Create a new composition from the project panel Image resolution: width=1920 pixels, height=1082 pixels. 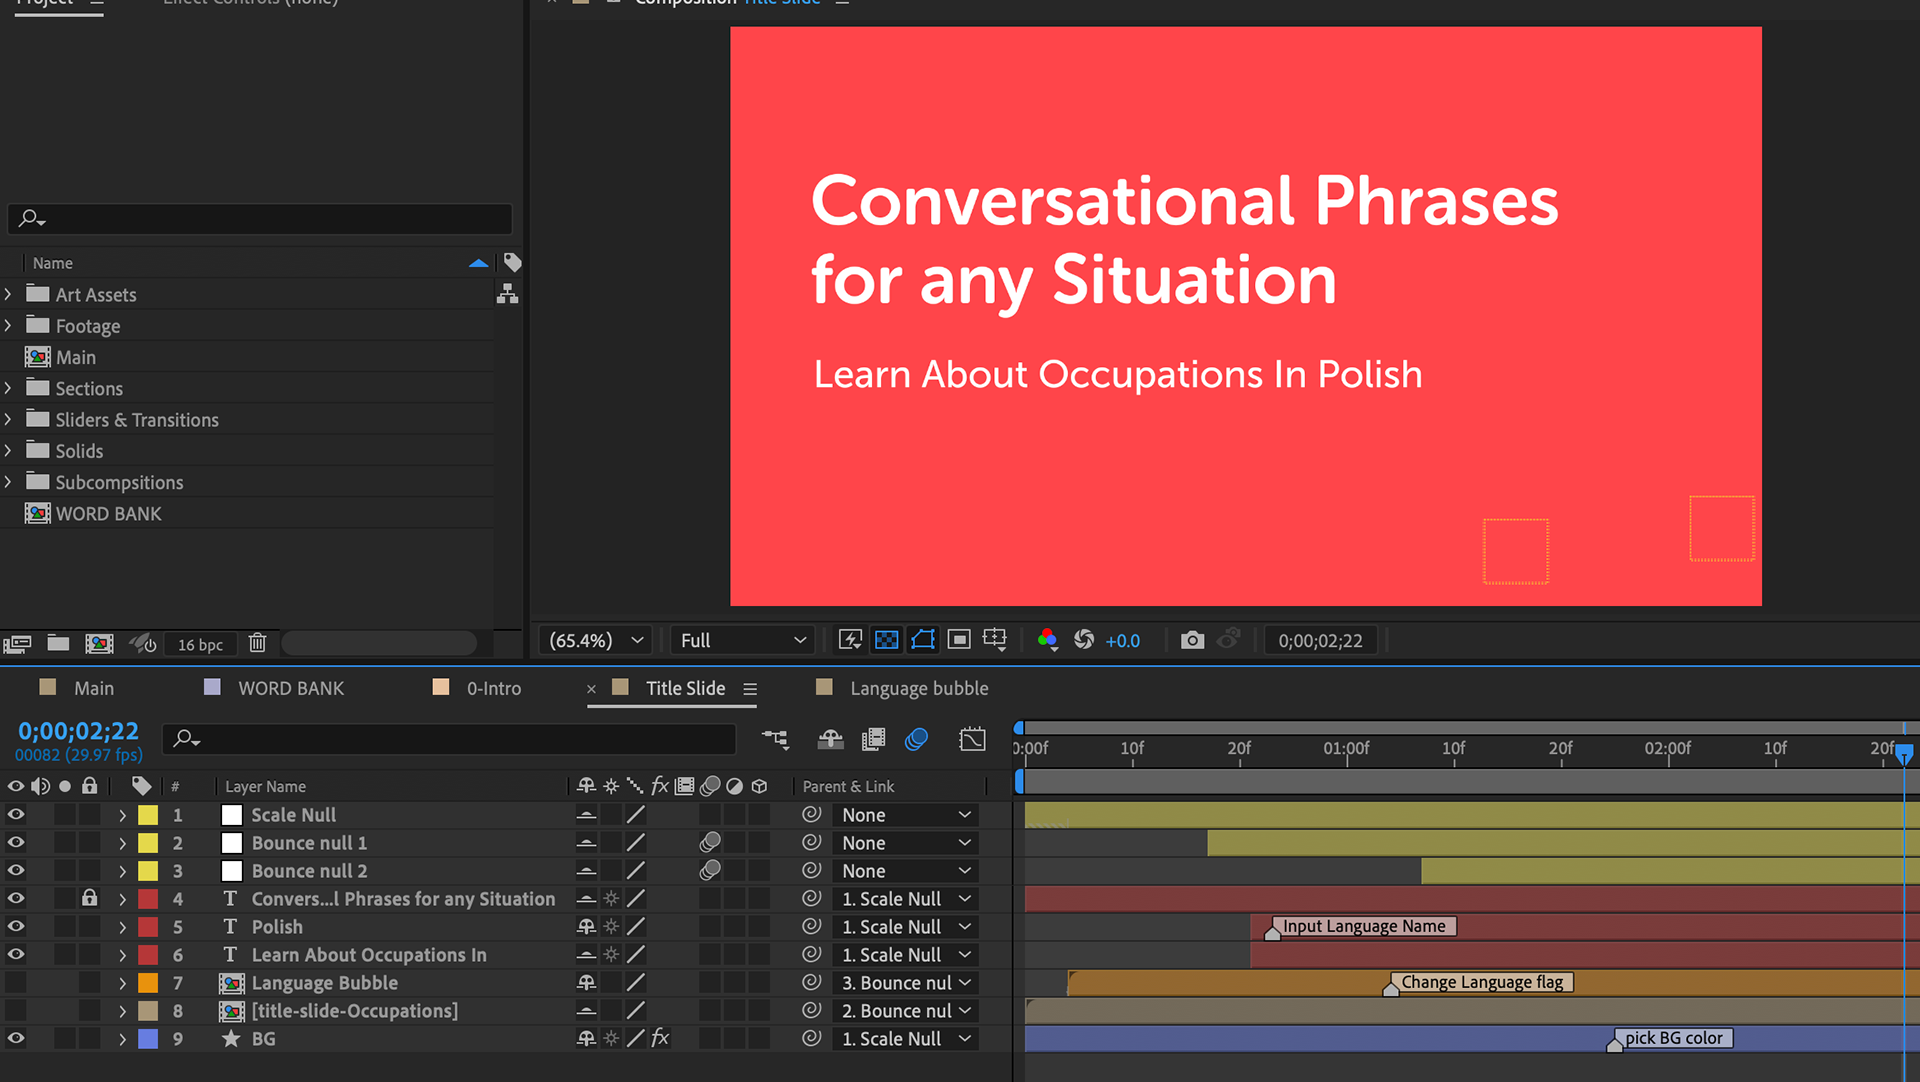(99, 643)
